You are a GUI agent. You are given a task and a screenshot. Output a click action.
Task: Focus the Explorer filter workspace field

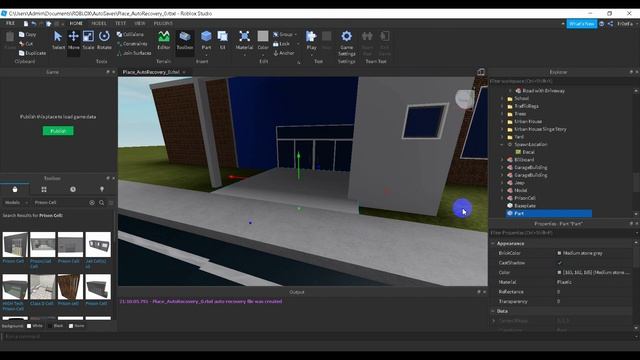click(560, 81)
